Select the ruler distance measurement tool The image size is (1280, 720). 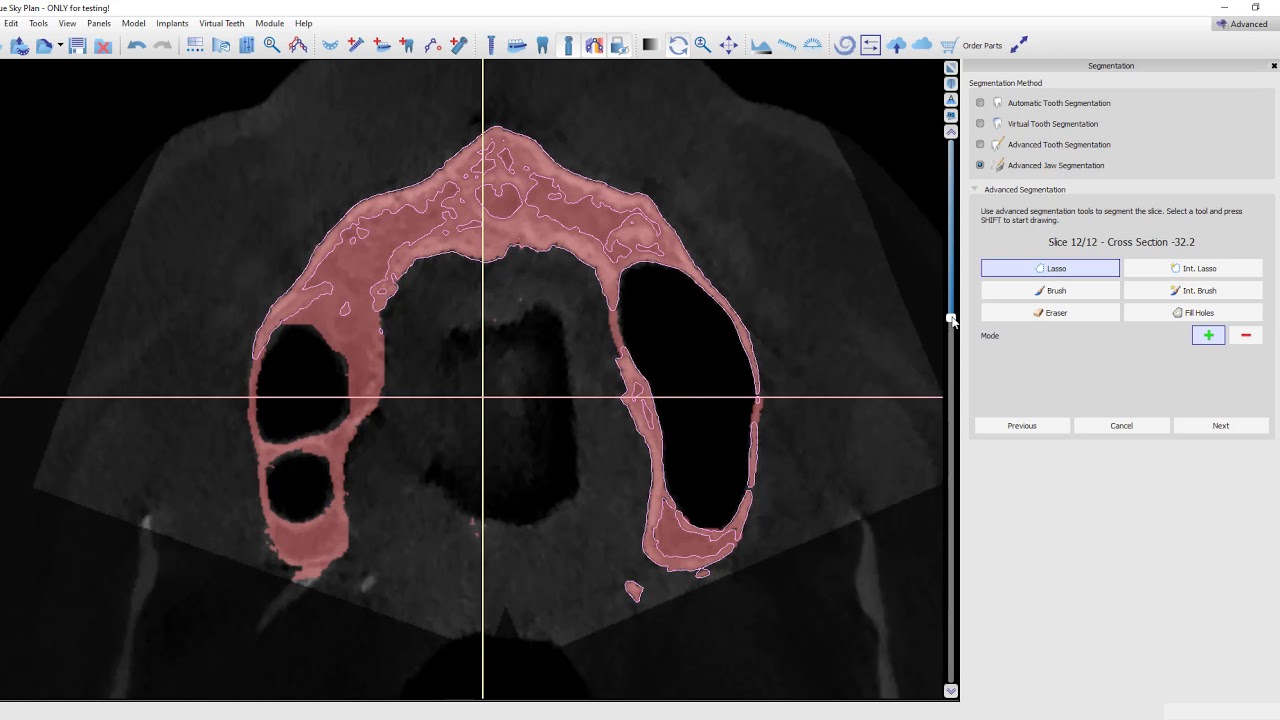(x=787, y=45)
